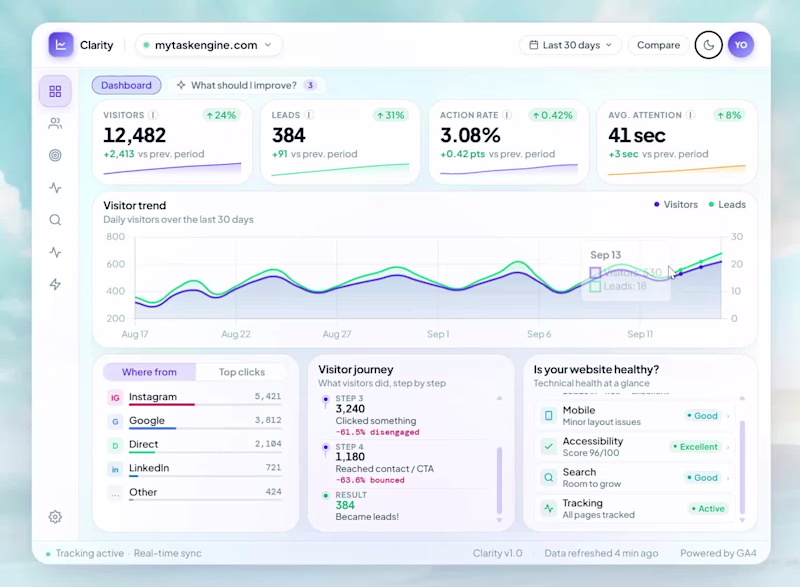Switch to What should I improve? tab
This screenshot has width=800, height=587.
point(247,85)
